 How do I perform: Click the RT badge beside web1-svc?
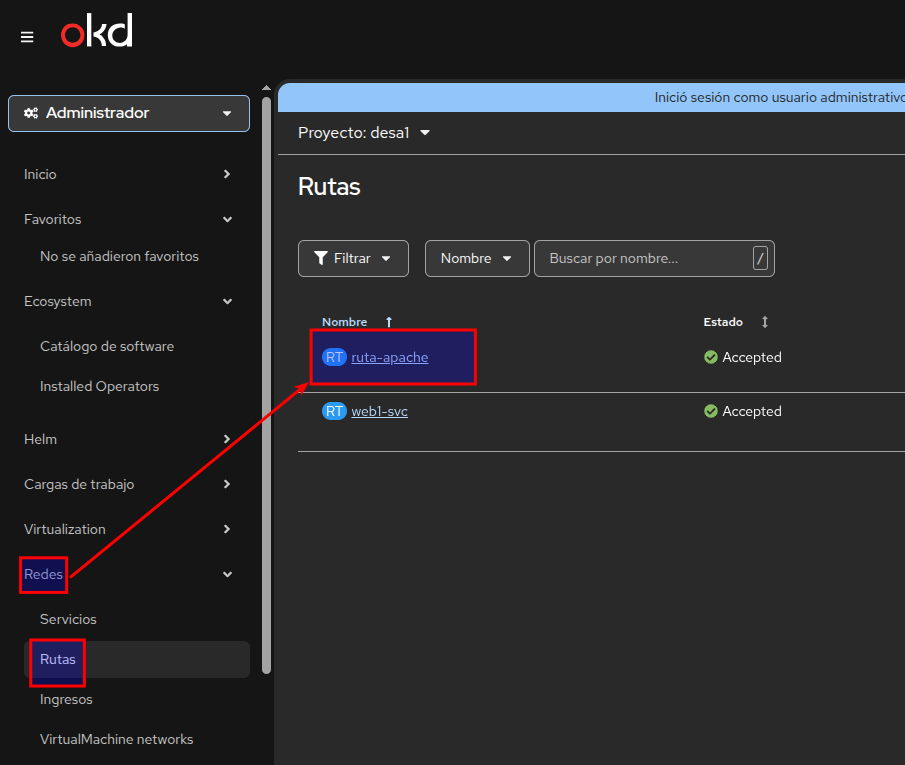(334, 411)
